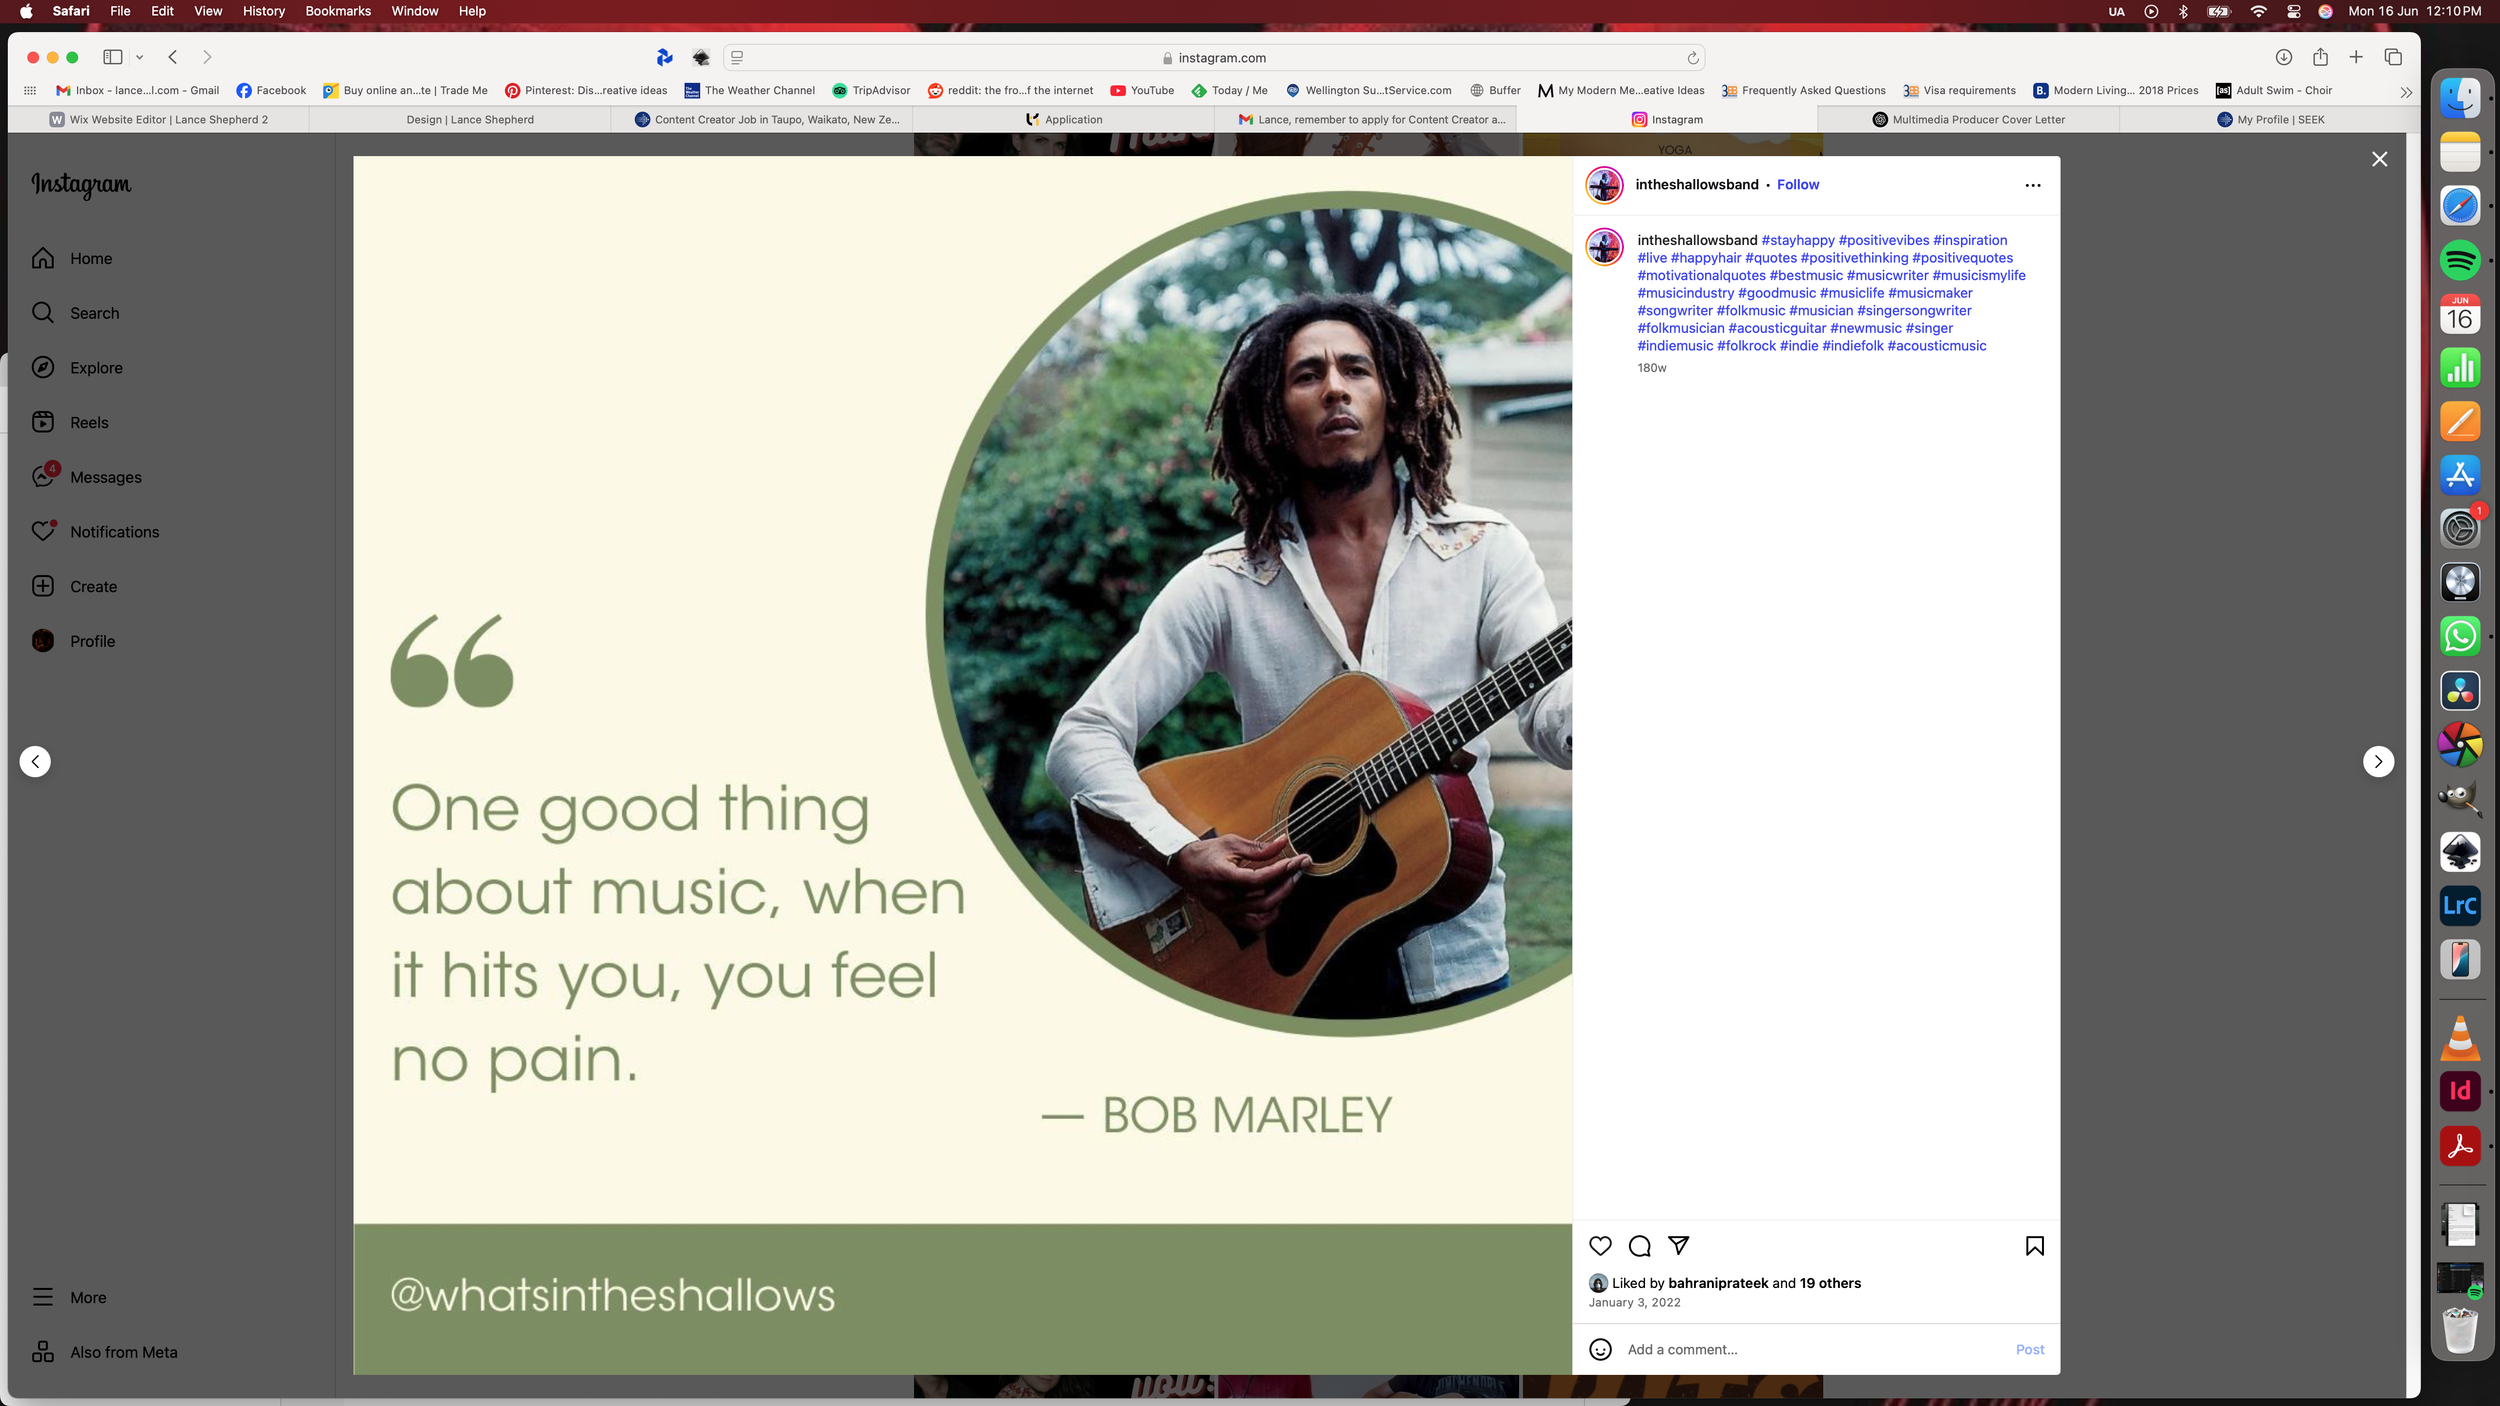Share the post via paper plane icon

point(1679,1246)
